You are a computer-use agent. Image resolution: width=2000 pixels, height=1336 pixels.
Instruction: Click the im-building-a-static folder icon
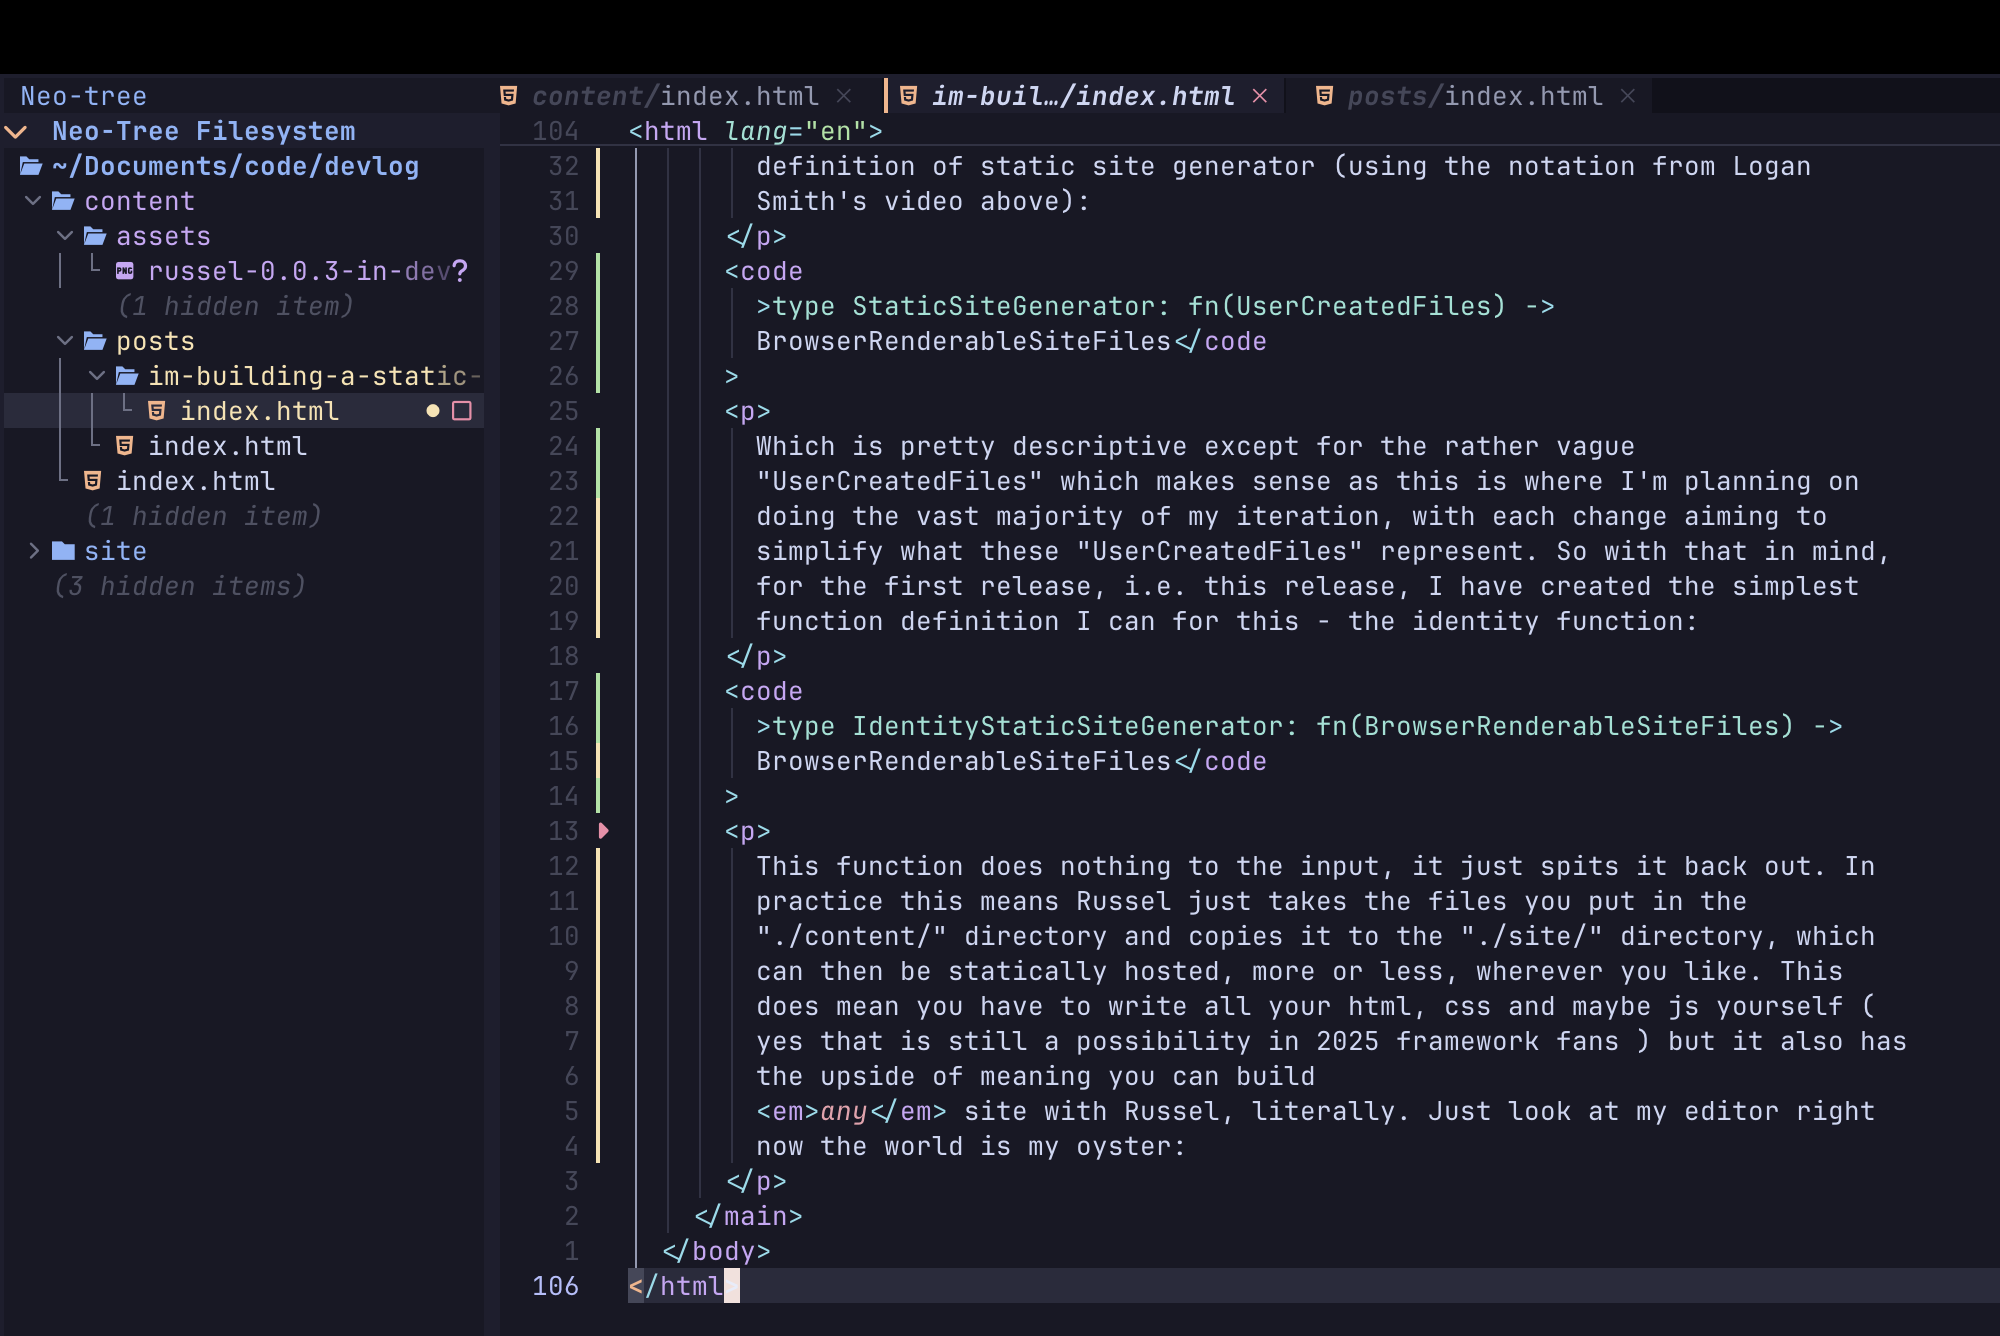[x=127, y=376]
